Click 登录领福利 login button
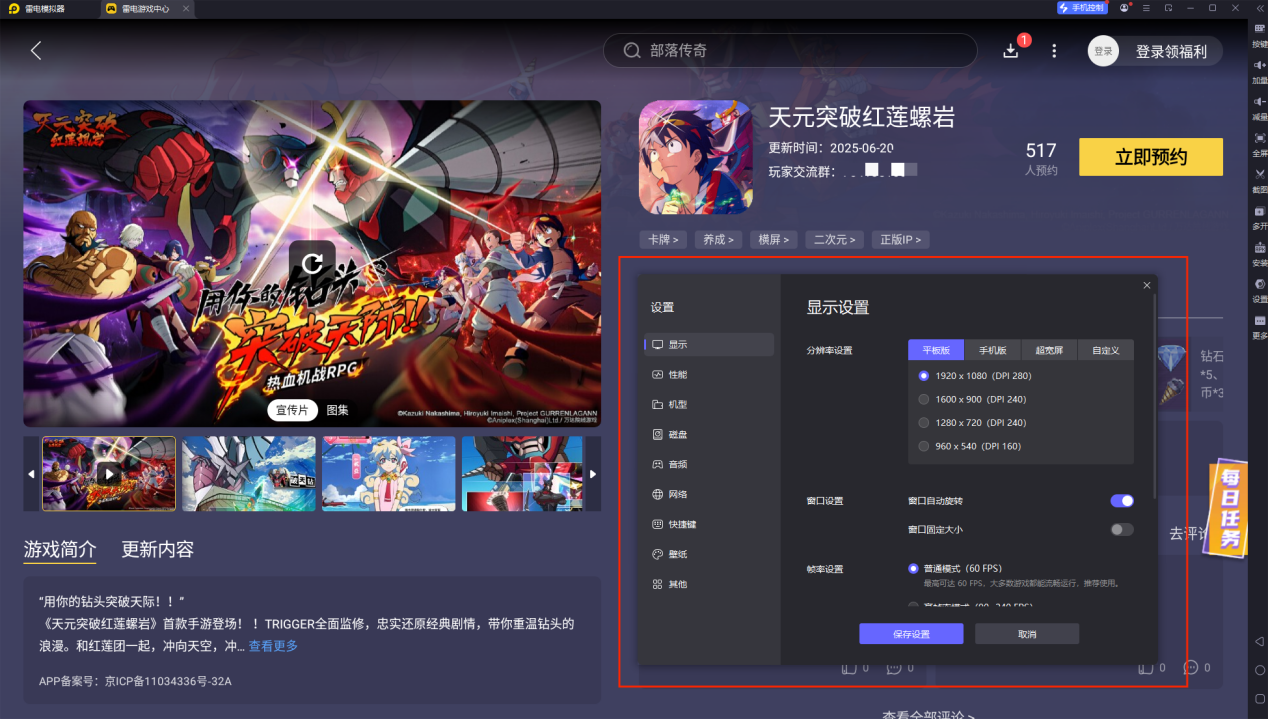The height and width of the screenshot is (719, 1268). coord(1171,51)
